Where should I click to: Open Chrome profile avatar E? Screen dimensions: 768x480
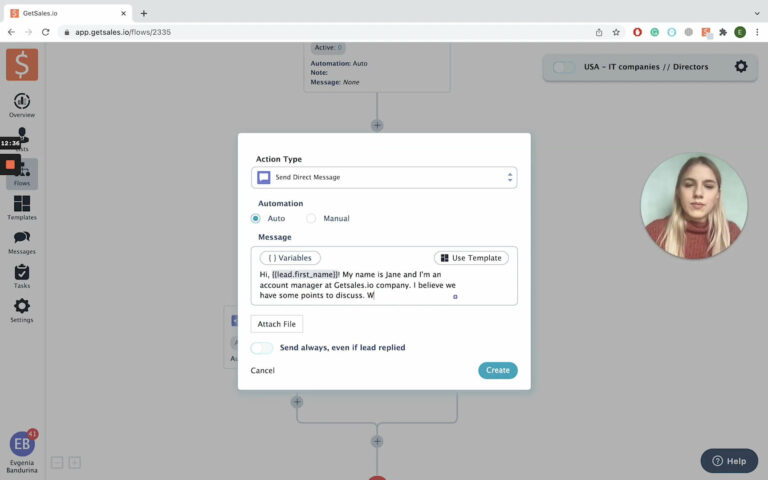pyautogui.click(x=740, y=32)
